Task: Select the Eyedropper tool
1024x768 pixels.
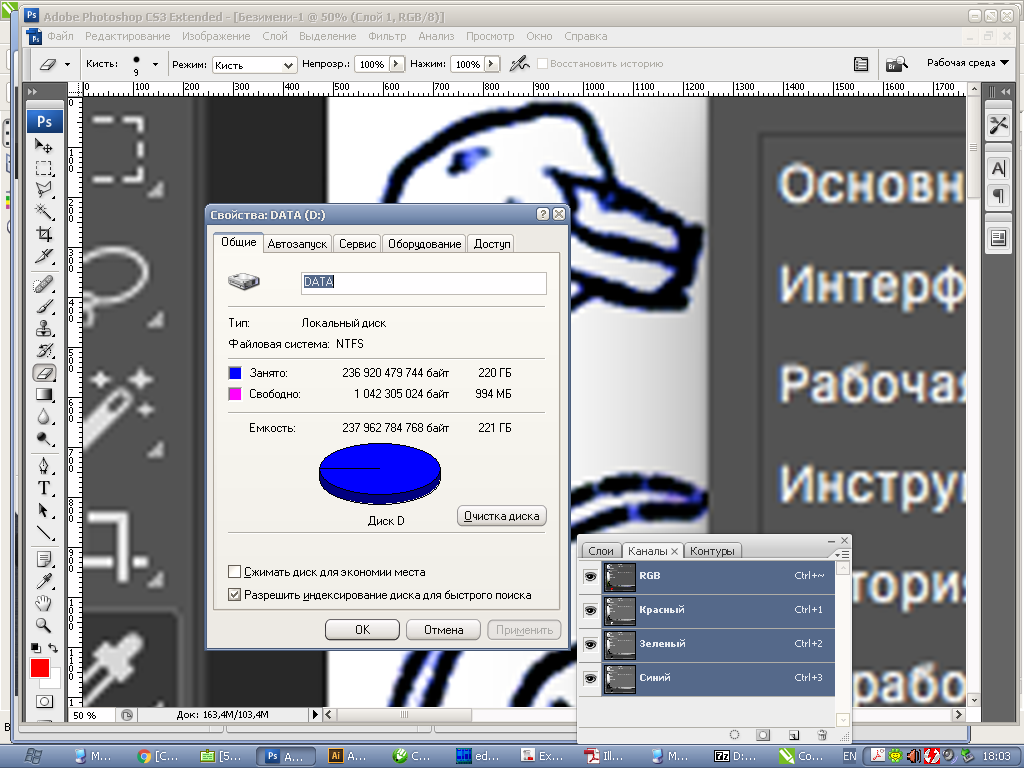Action: tap(44, 581)
